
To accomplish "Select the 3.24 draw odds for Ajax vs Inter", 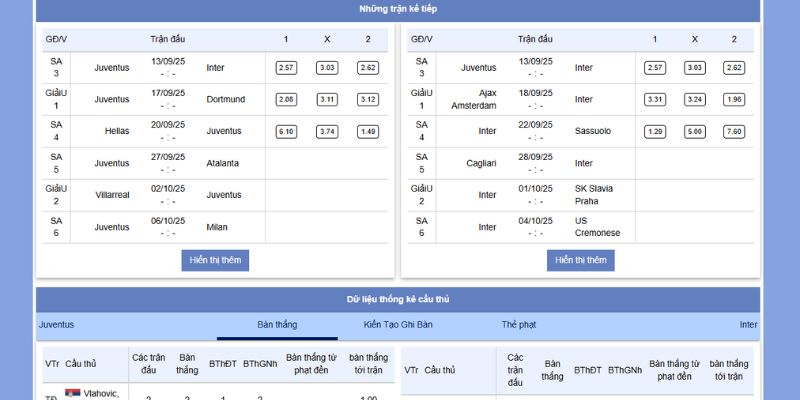I will (695, 99).
